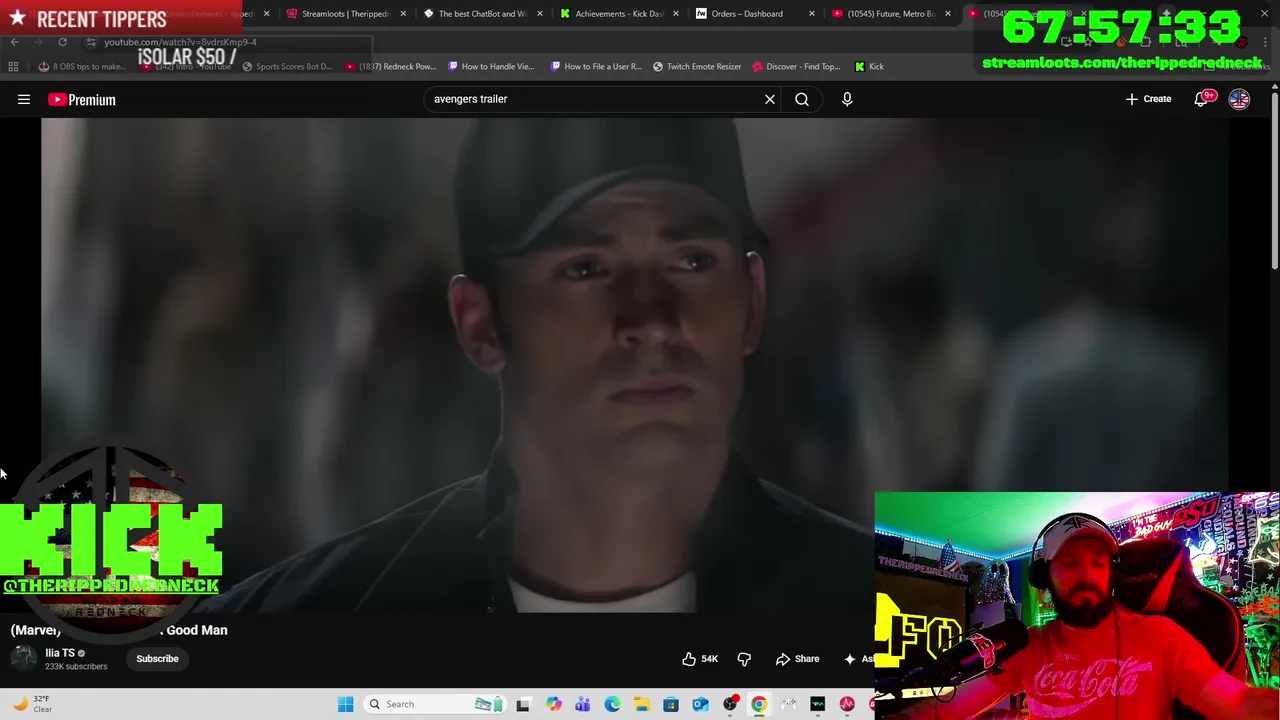
Task: Open Task View on taskbar
Action: [x=522, y=704]
